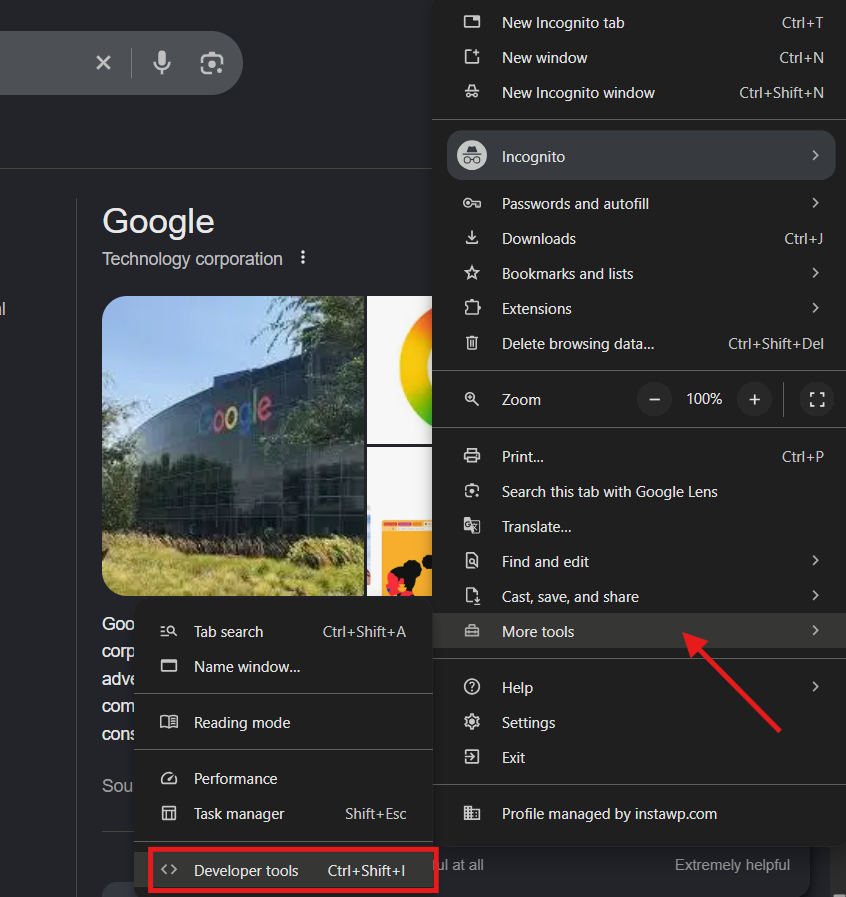Click the building icon for managed profile
This screenshot has width=846, height=897.
[x=472, y=813]
